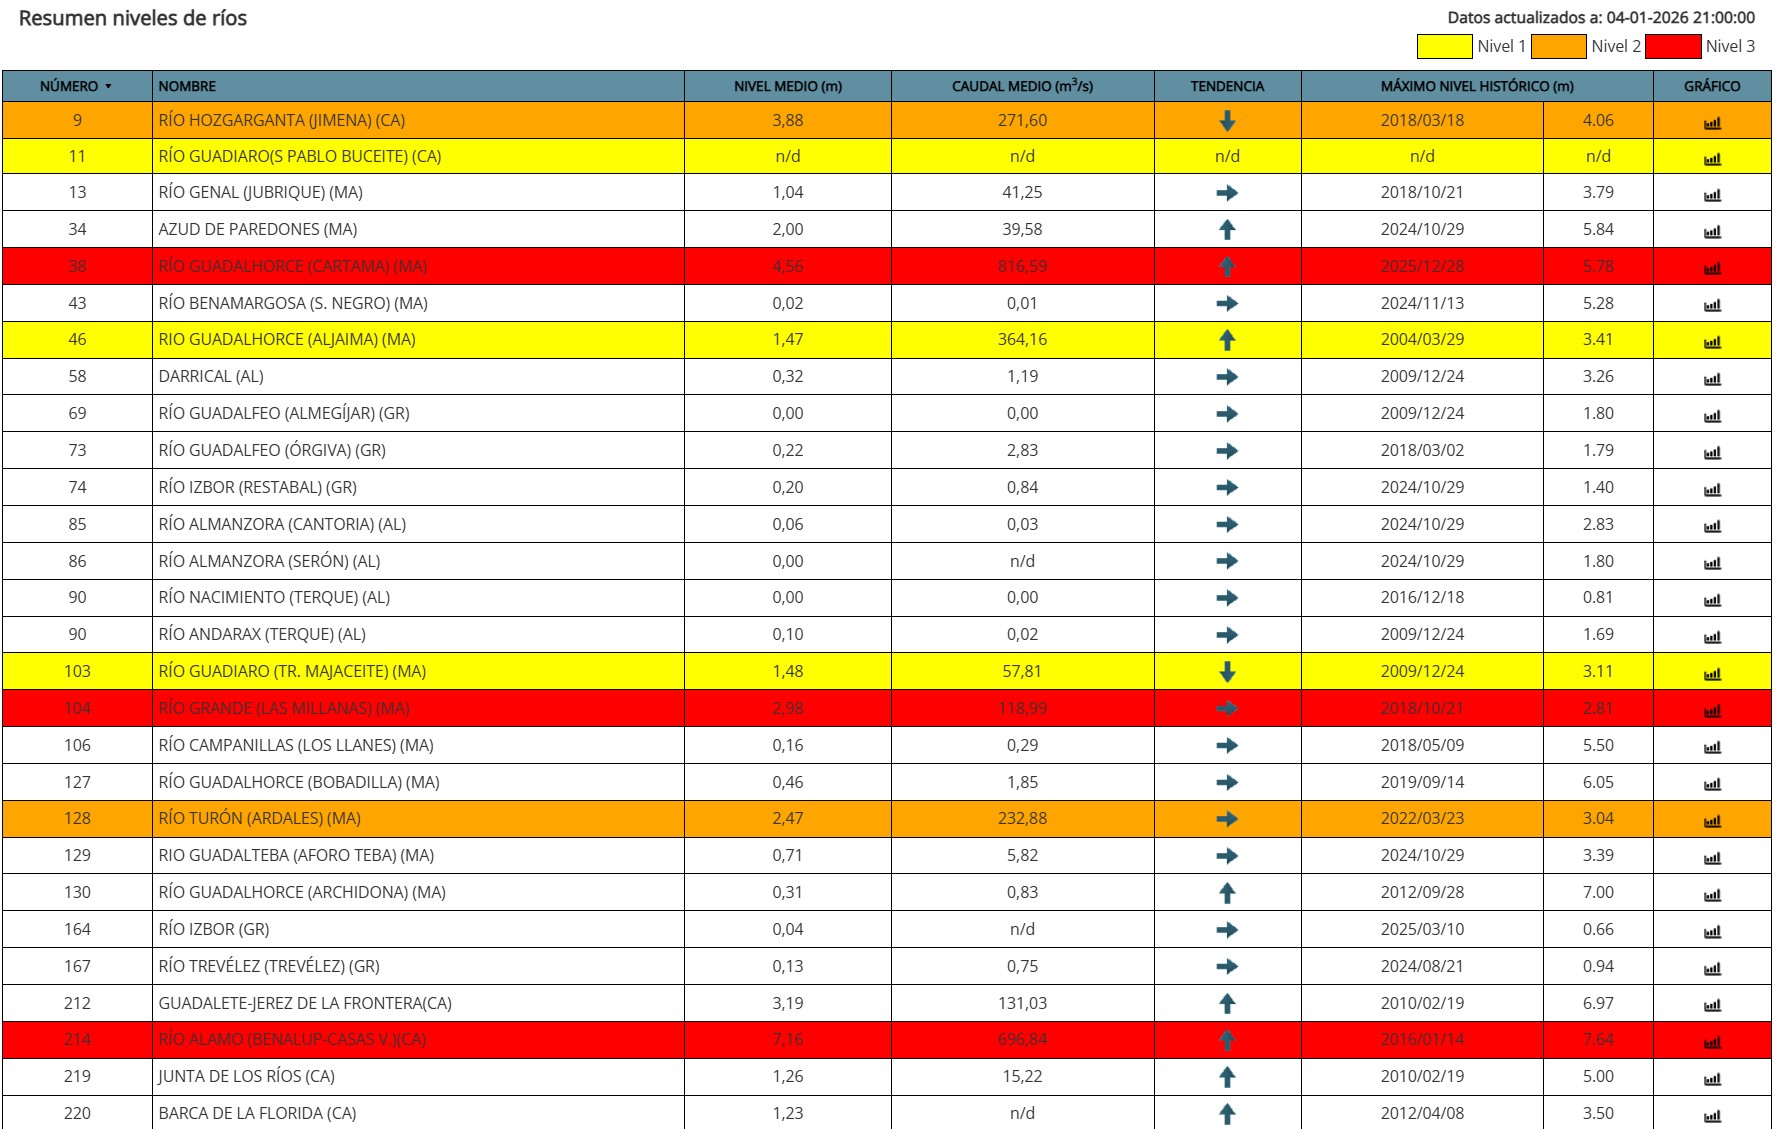This screenshot has height=1129, width=1776.
Task: Click rising trend arrow for Azud de Paredones
Action: (1227, 230)
